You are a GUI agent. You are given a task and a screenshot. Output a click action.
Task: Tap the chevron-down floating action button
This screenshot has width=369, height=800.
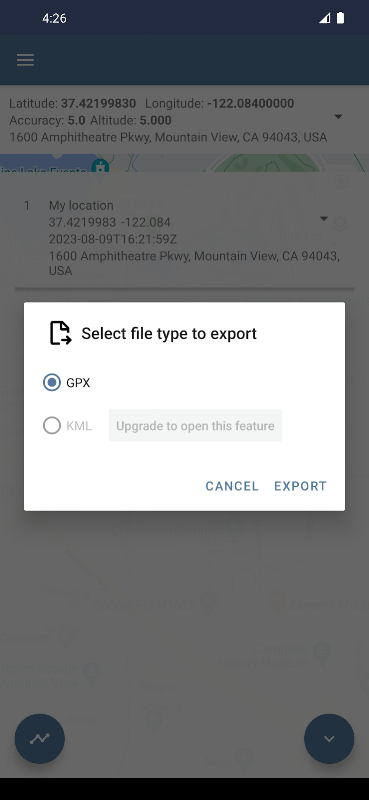pyautogui.click(x=329, y=738)
